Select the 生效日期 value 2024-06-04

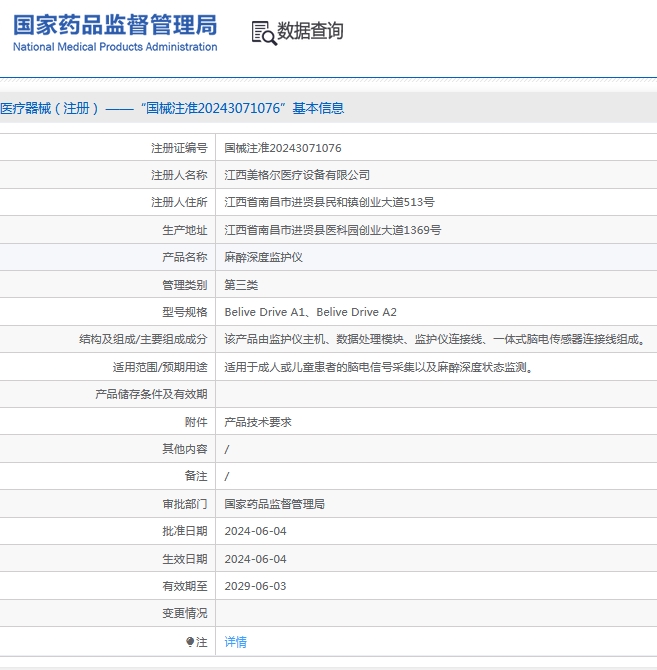point(255,559)
